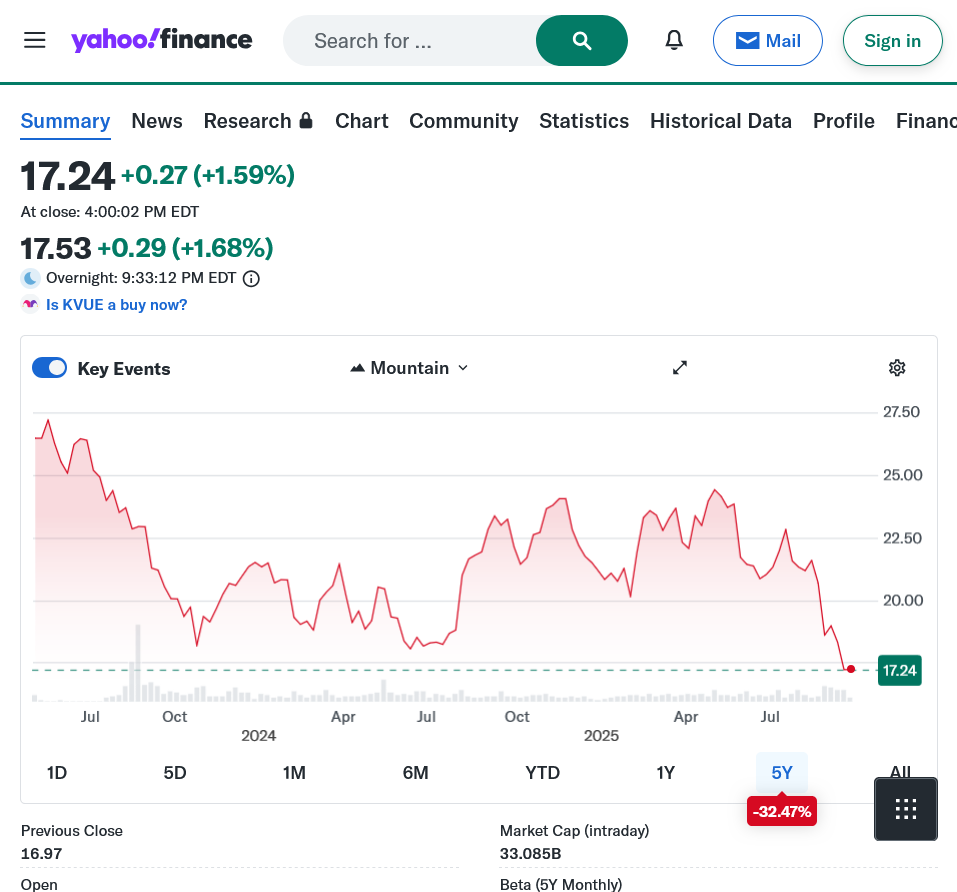The width and height of the screenshot is (957, 892).
Task: Open chart settings gear
Action: [x=897, y=368]
